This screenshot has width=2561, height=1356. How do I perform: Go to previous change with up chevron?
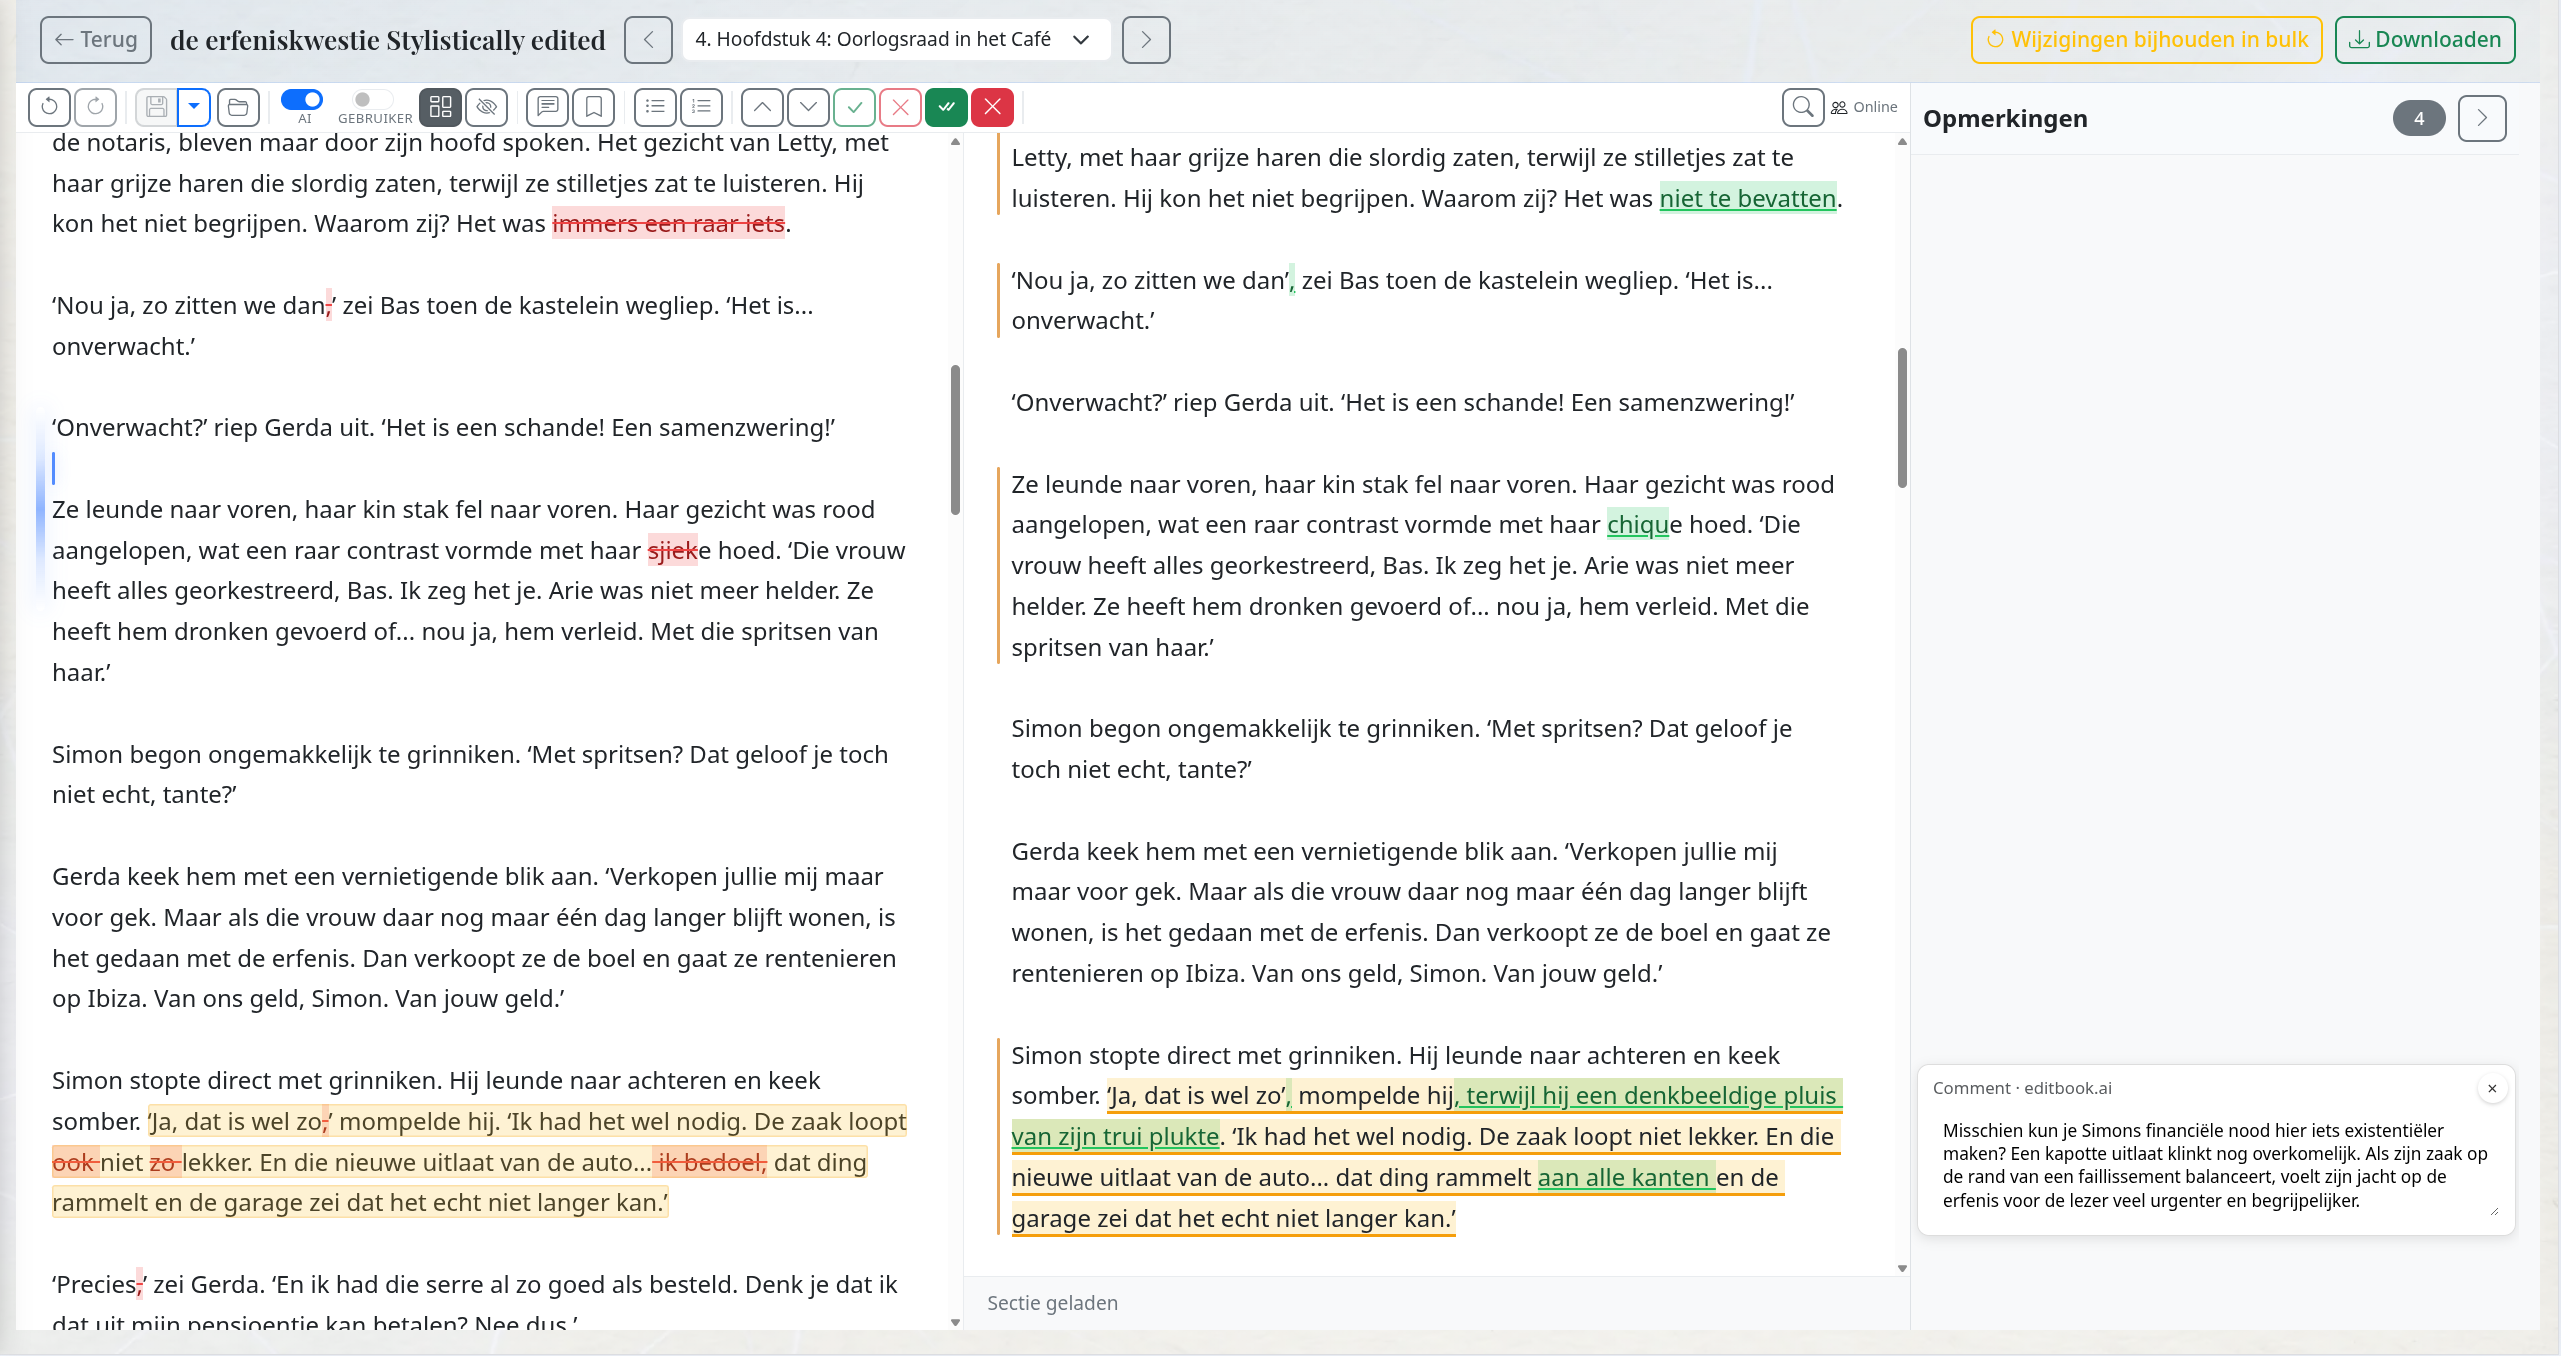click(762, 107)
